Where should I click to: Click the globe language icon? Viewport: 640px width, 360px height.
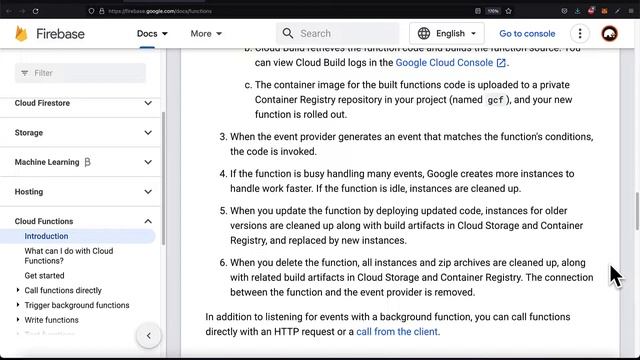pyautogui.click(x=424, y=33)
